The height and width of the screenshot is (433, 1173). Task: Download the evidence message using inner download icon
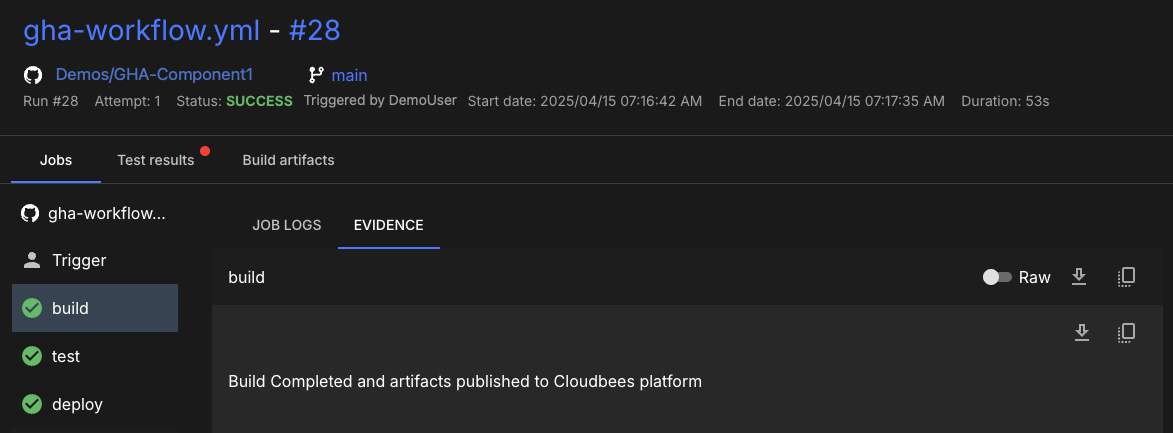pyautogui.click(x=1081, y=332)
